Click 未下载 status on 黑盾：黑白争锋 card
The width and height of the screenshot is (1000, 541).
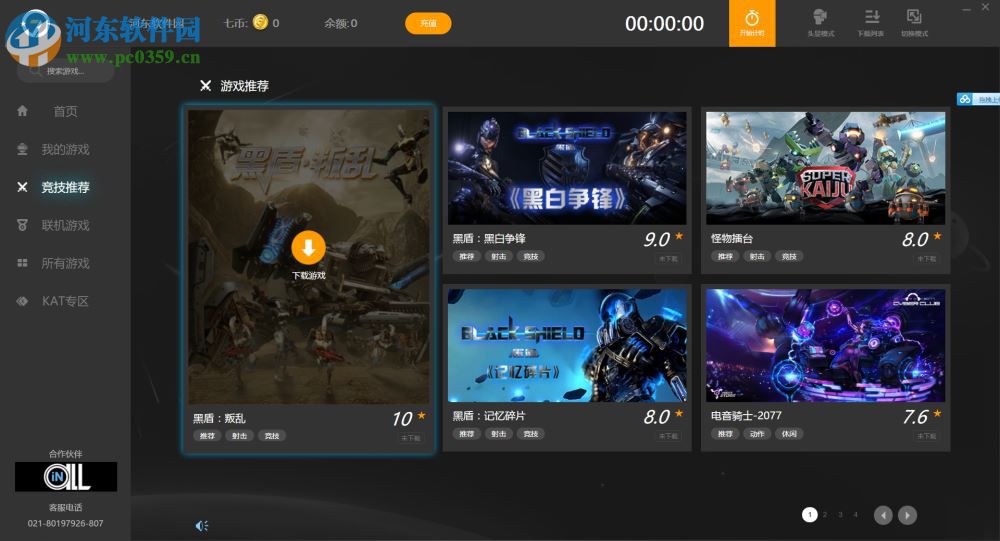pos(668,258)
